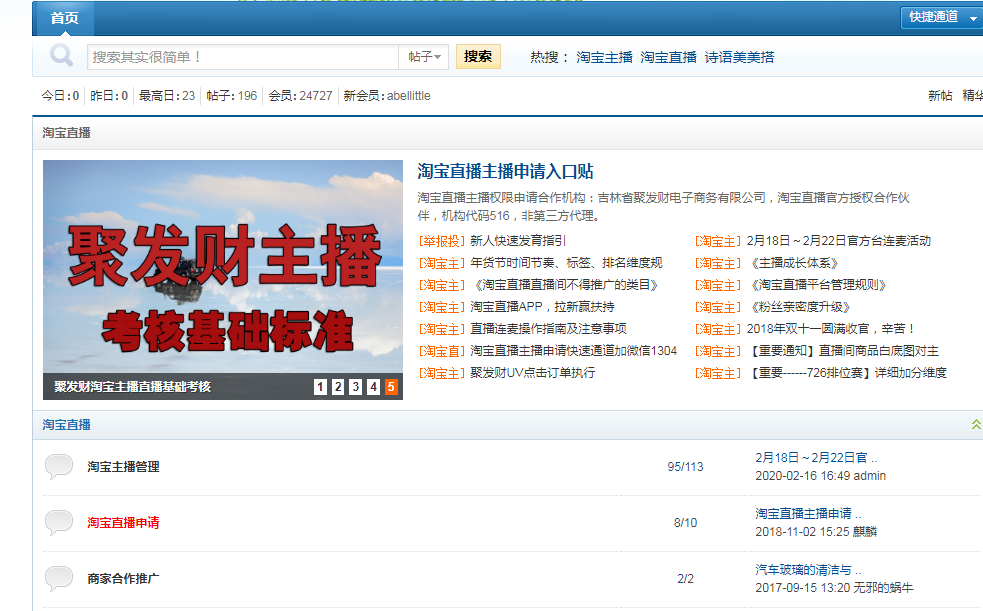Focus the 搜索其实很简单 search field

pyautogui.click(x=243, y=57)
